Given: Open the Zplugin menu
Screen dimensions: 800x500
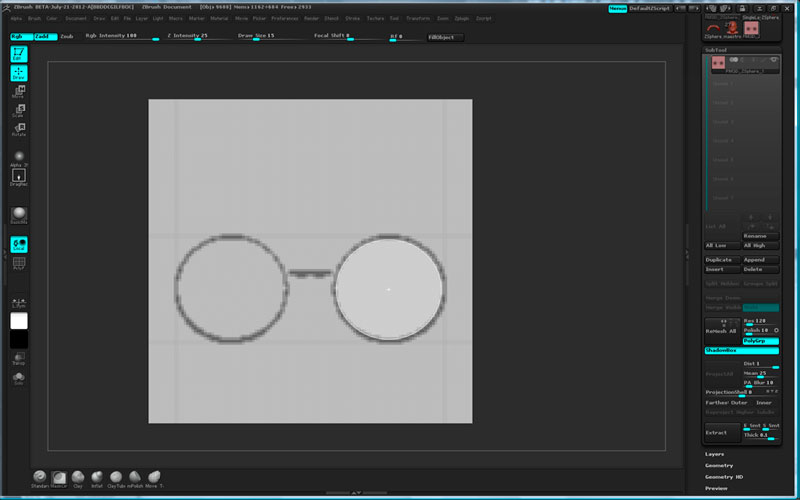Looking at the screenshot, I should click(462, 18).
